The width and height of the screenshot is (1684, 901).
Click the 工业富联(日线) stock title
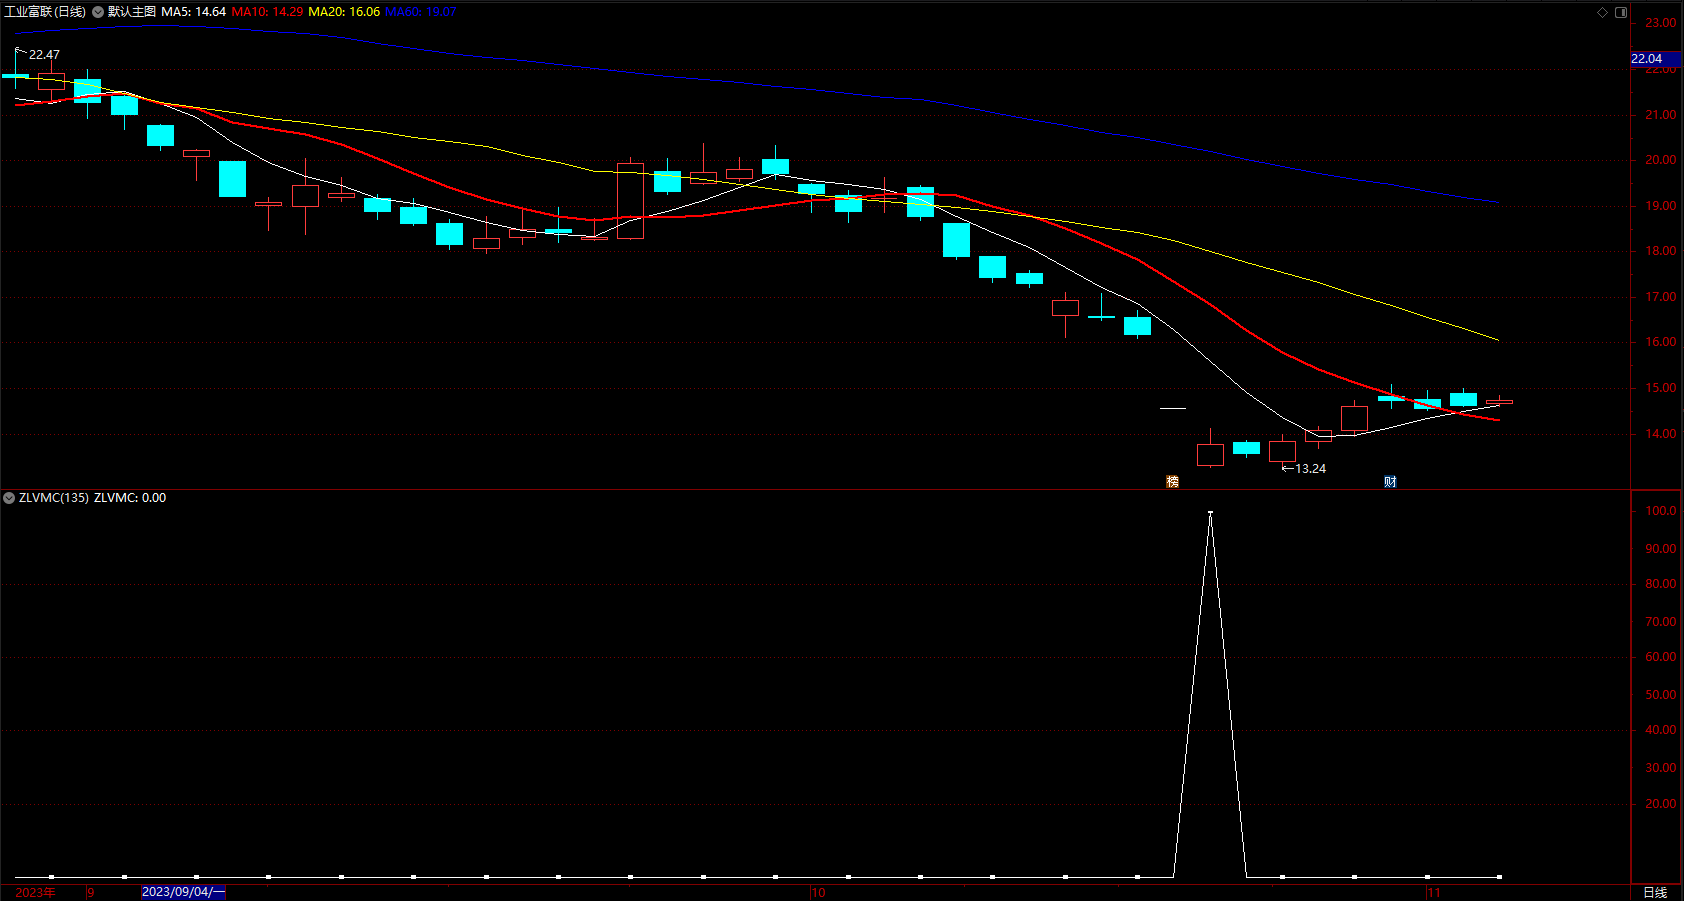45,12
